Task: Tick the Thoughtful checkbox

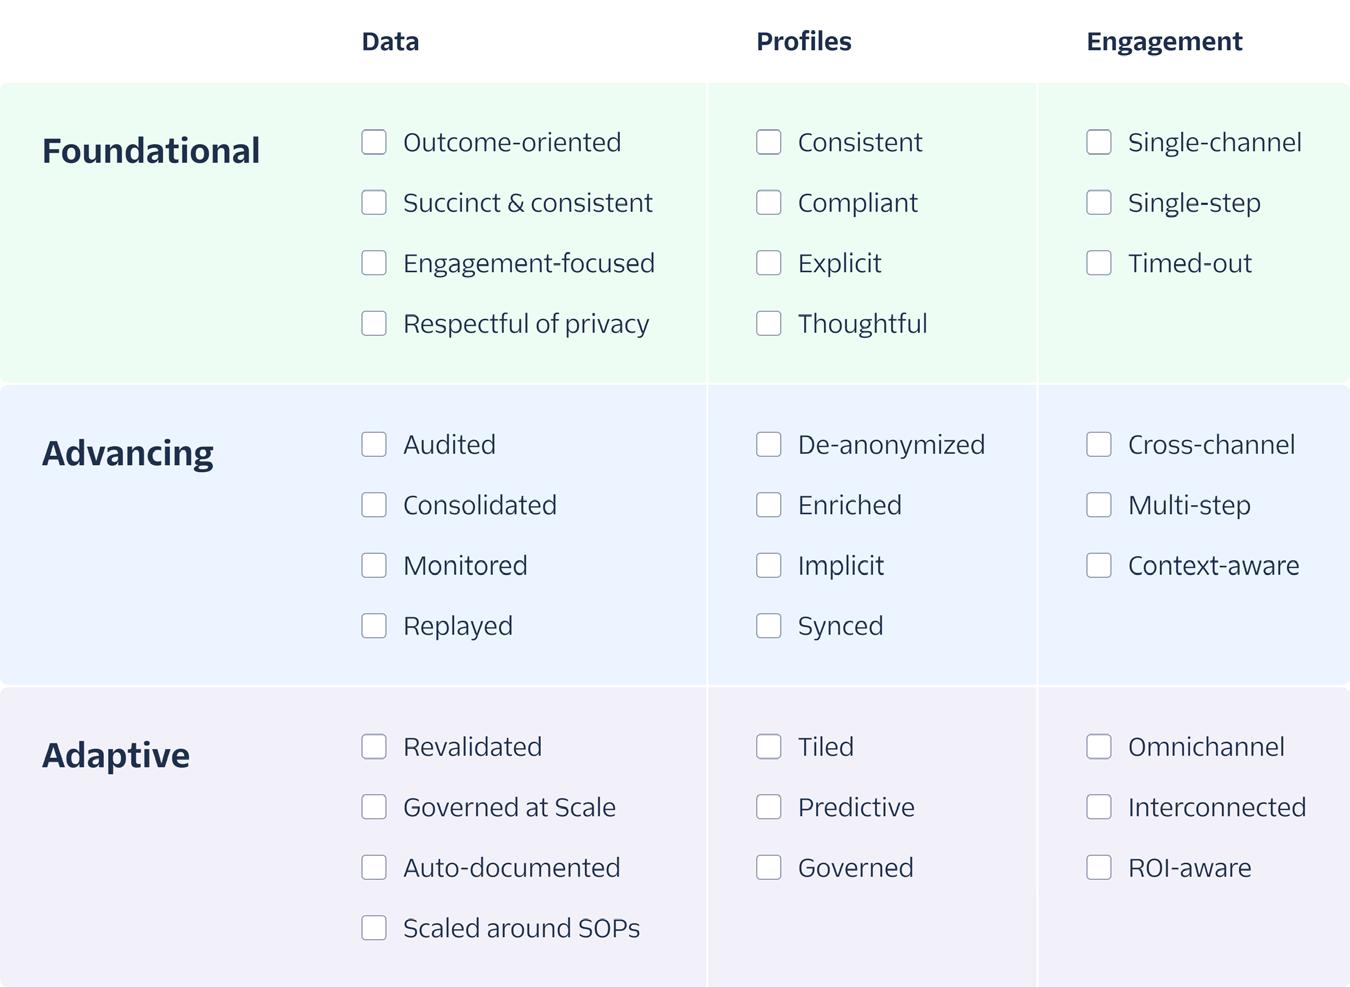Action: coord(769,323)
